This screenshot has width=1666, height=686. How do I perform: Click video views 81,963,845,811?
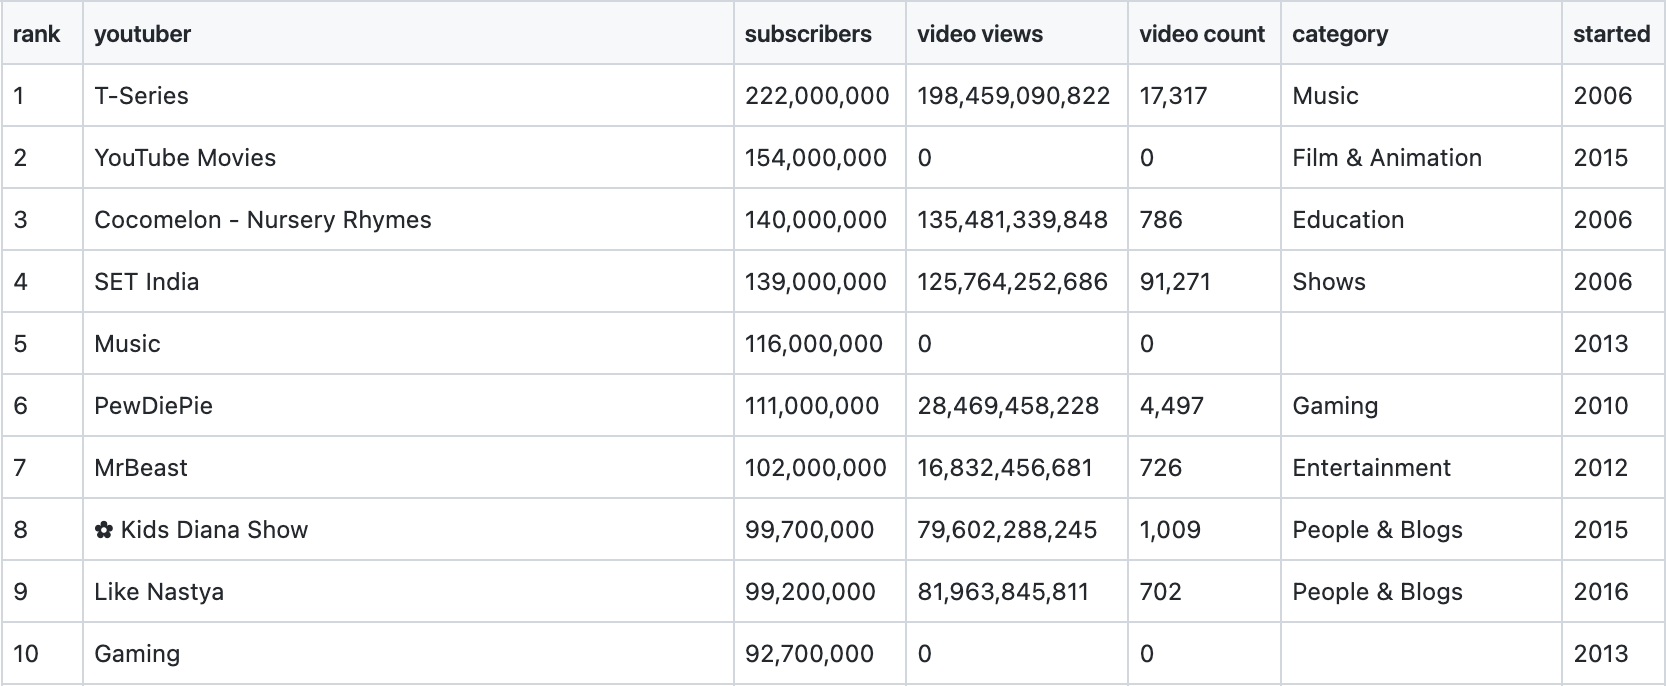[1003, 592]
